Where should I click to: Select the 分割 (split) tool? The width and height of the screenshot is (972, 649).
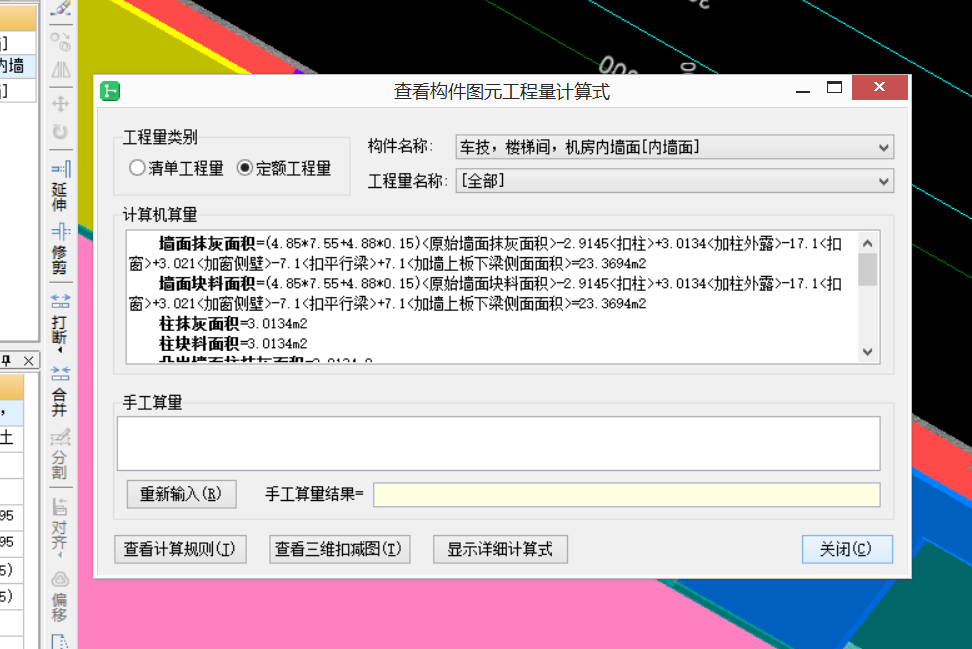pos(60,455)
